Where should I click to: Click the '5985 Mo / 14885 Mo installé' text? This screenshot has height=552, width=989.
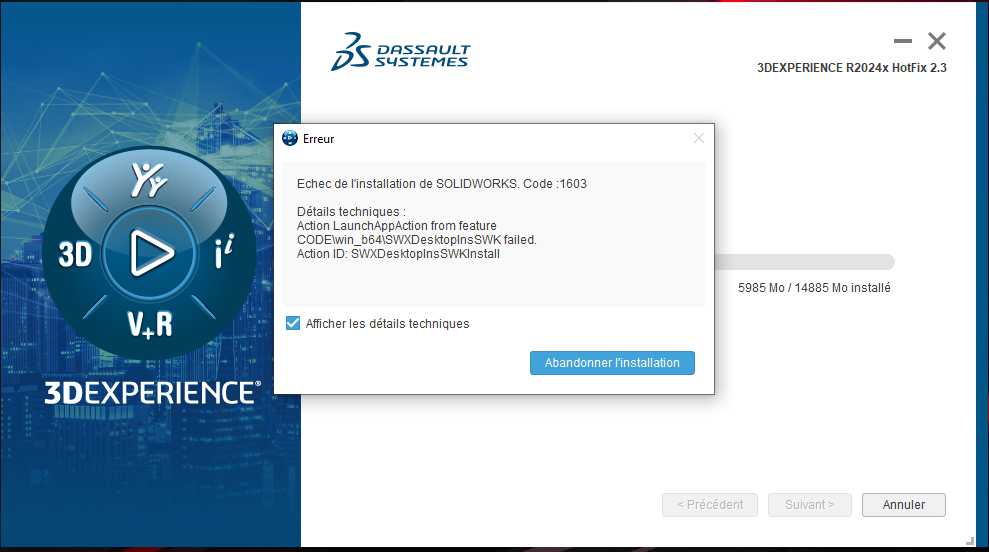813,288
